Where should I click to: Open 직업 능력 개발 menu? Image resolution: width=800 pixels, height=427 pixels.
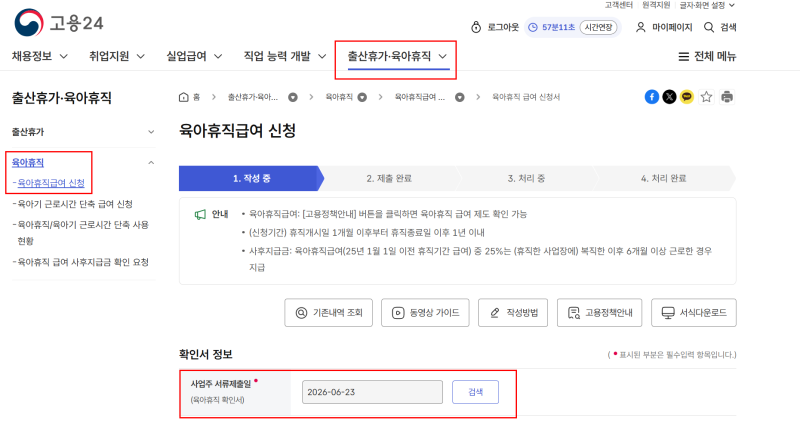(277, 56)
